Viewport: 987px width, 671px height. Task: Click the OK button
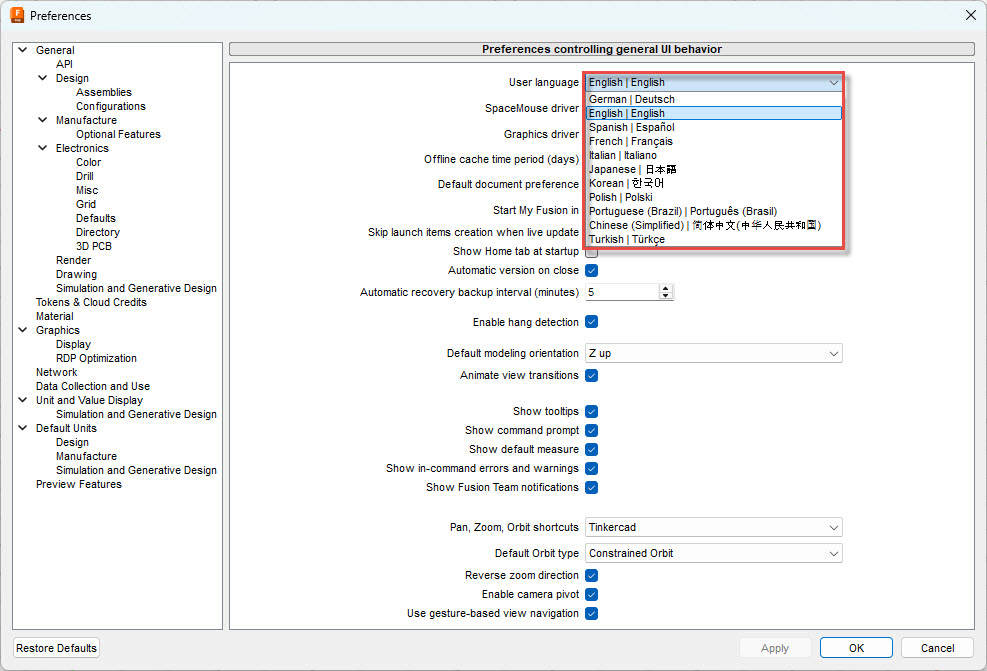(856, 648)
